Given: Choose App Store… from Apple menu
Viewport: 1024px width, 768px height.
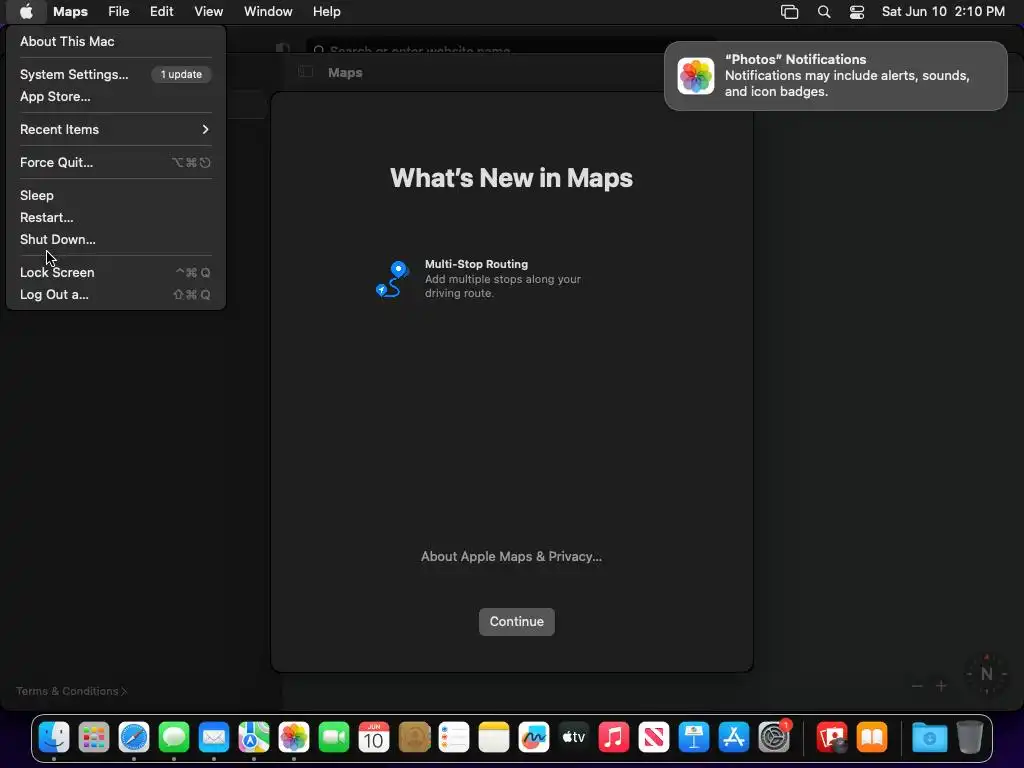Looking at the screenshot, I should (116, 97).
